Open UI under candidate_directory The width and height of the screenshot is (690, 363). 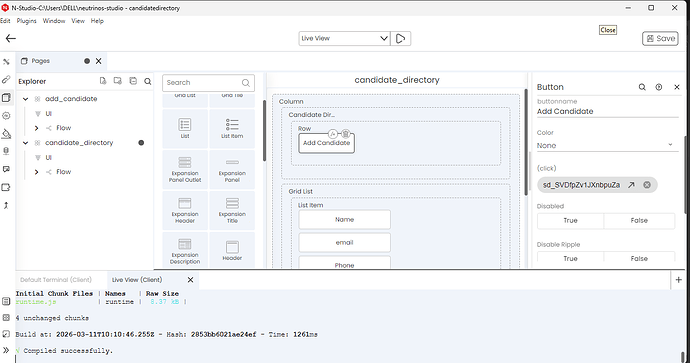pos(48,158)
